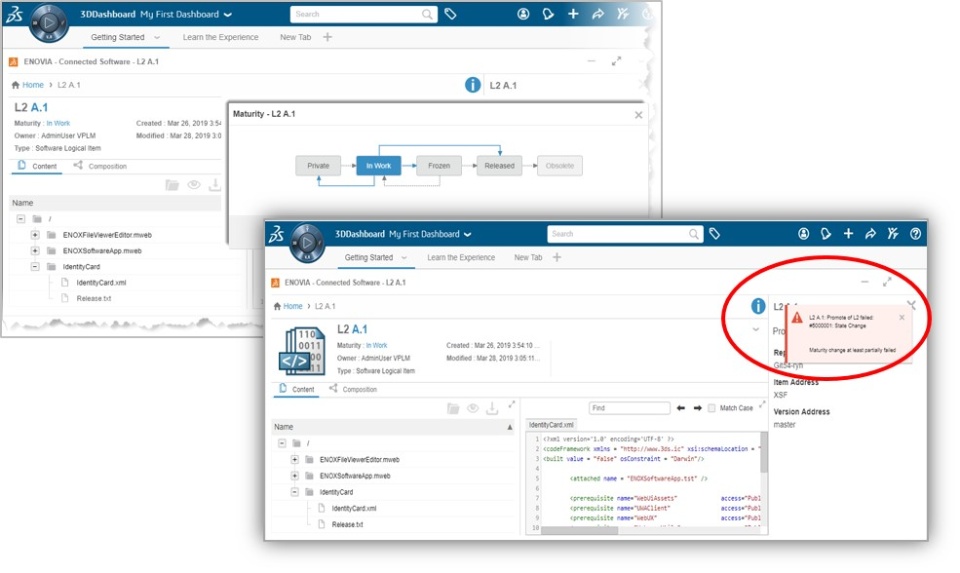This screenshot has width=960, height=573.
Task: Sort by Name column header in front window
Action: [x=393, y=427]
